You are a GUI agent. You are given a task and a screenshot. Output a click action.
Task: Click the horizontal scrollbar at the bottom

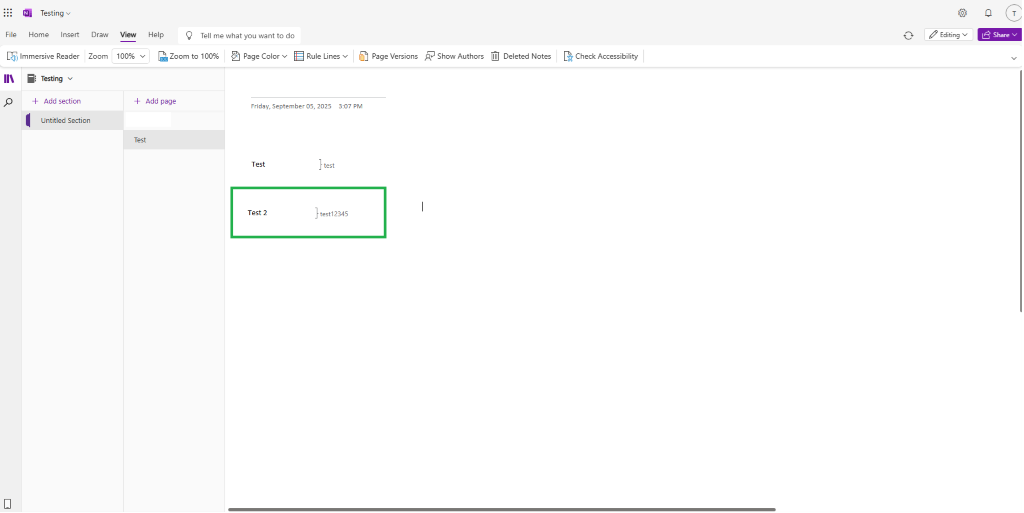(x=502, y=509)
